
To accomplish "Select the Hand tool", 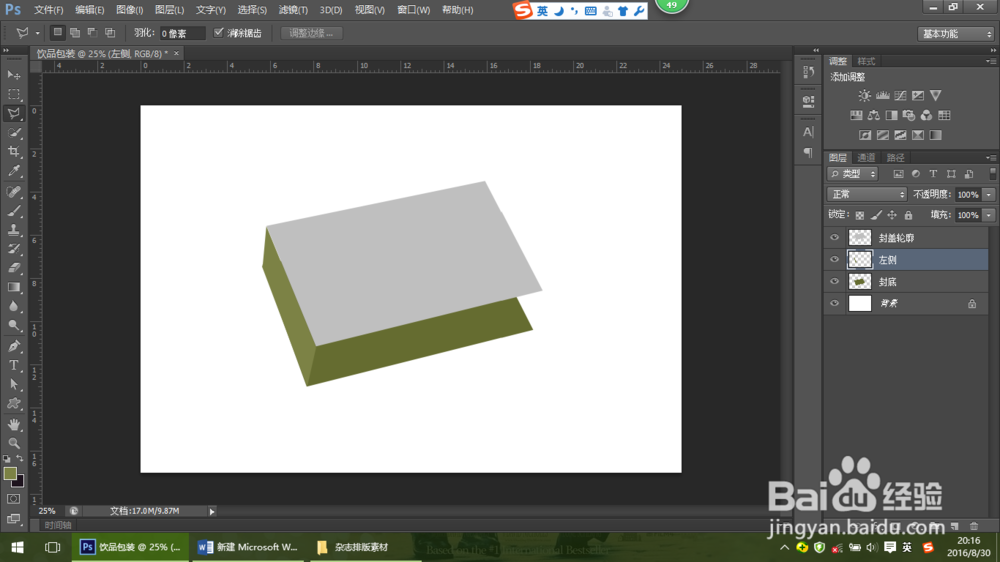I will (14, 424).
